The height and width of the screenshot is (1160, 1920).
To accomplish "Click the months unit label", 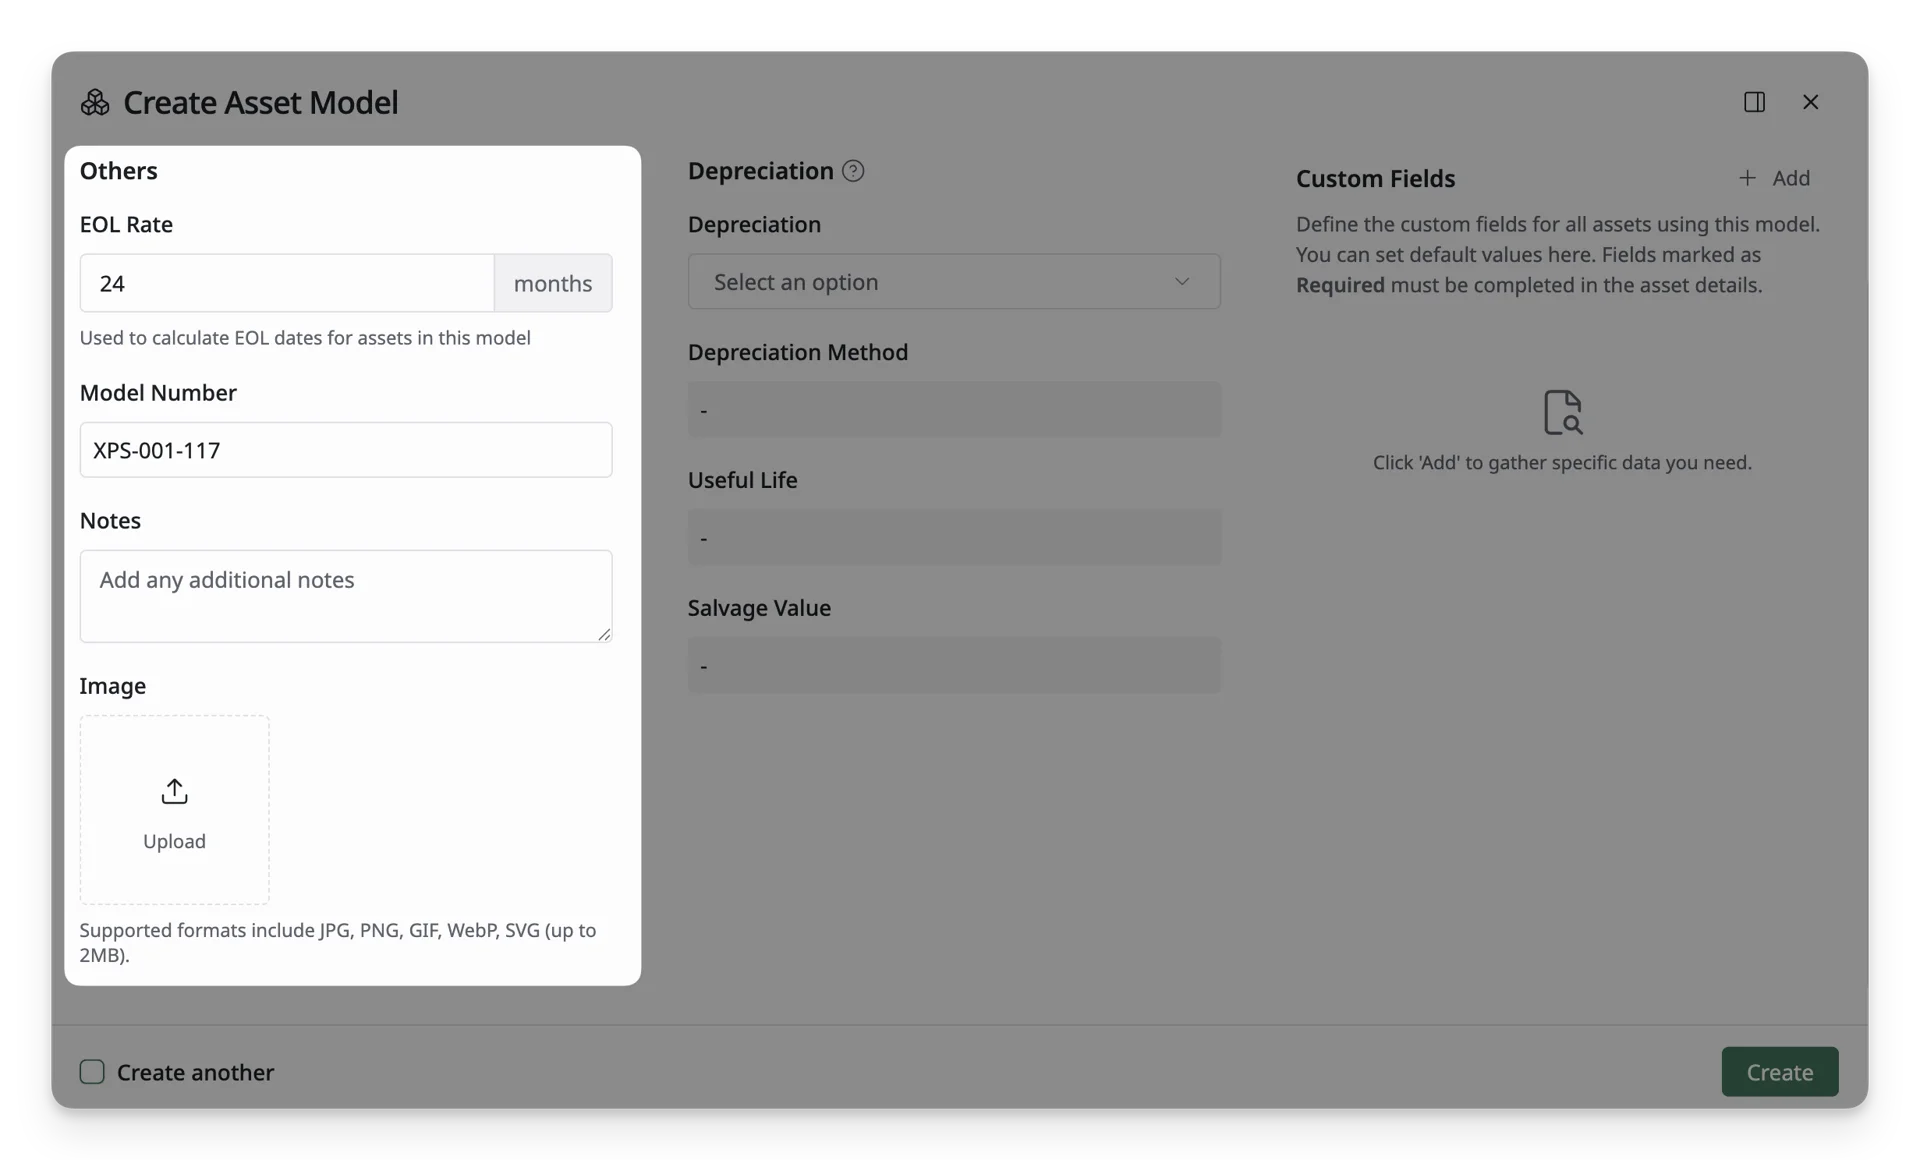I will [x=553, y=283].
